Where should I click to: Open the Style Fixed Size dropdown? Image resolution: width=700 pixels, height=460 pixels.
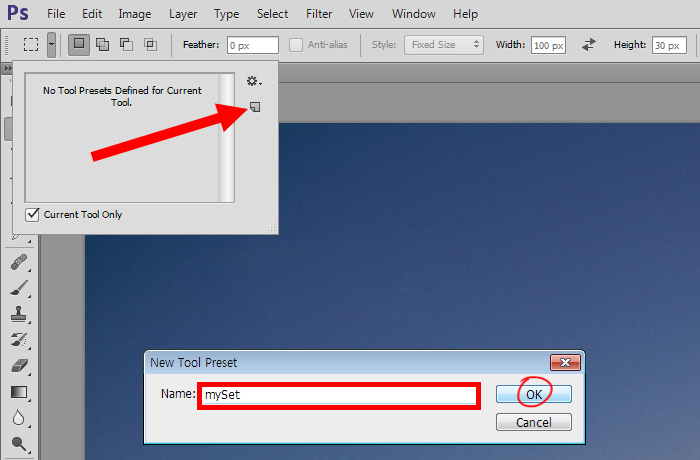444,45
